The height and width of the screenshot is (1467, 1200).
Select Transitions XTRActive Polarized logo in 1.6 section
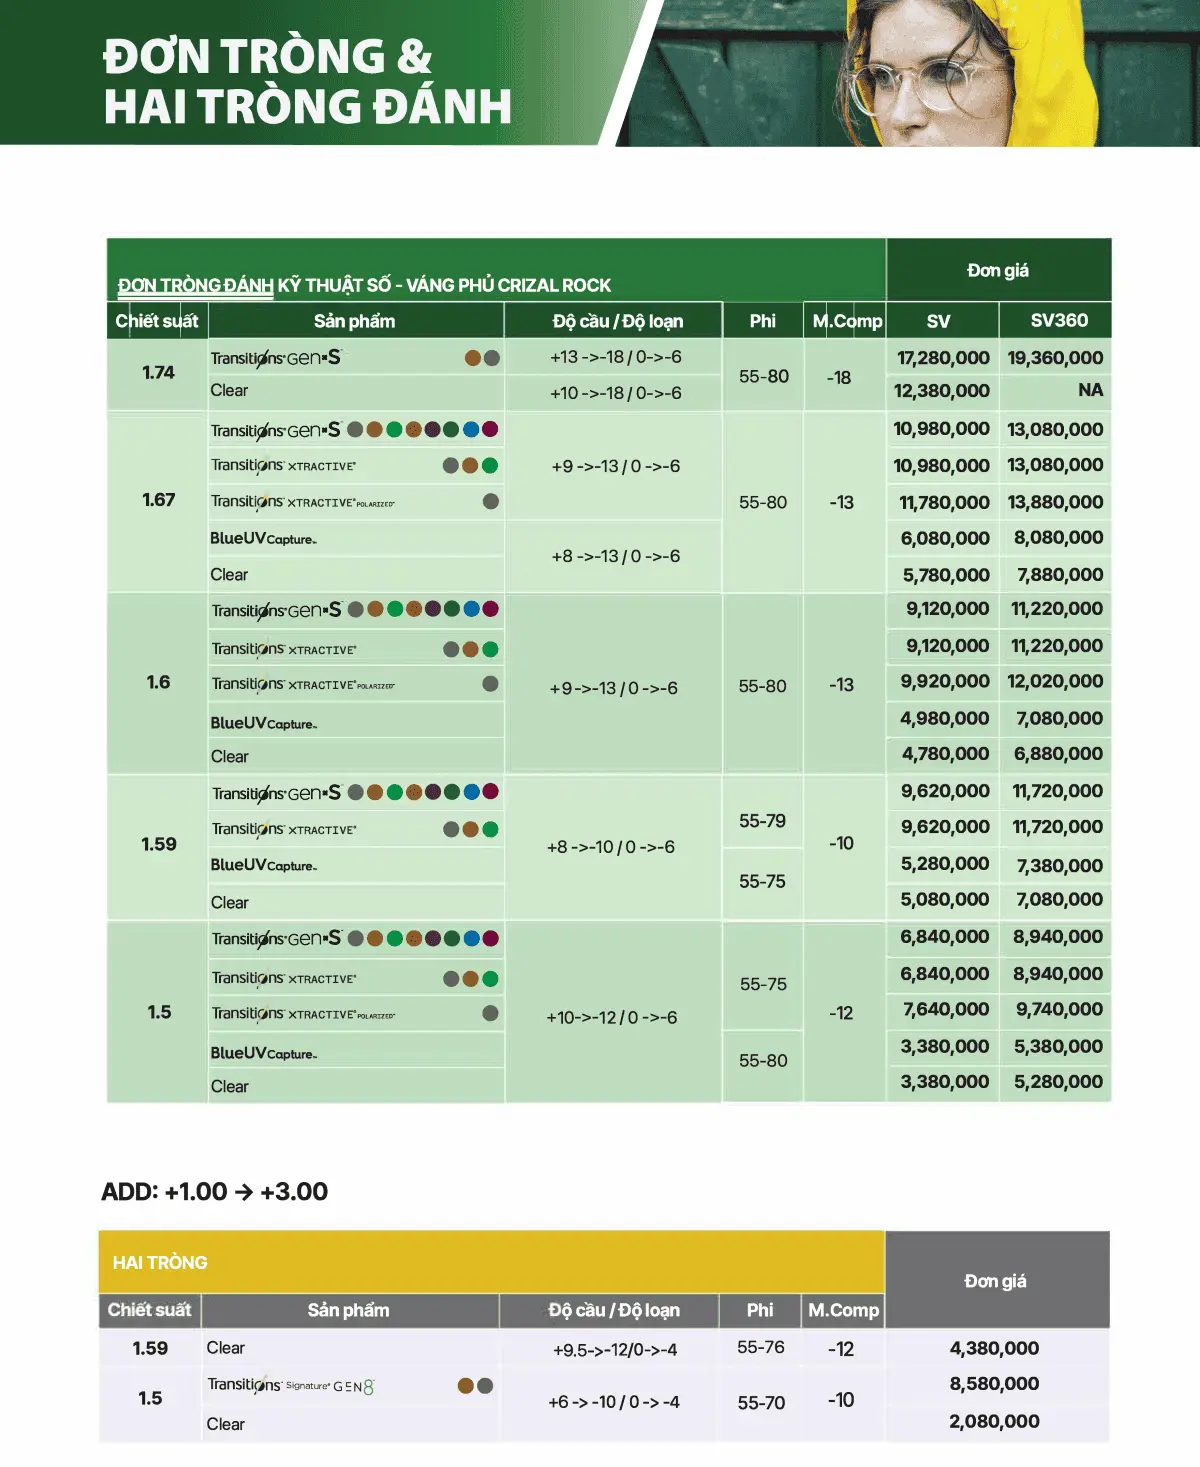tap(303, 685)
